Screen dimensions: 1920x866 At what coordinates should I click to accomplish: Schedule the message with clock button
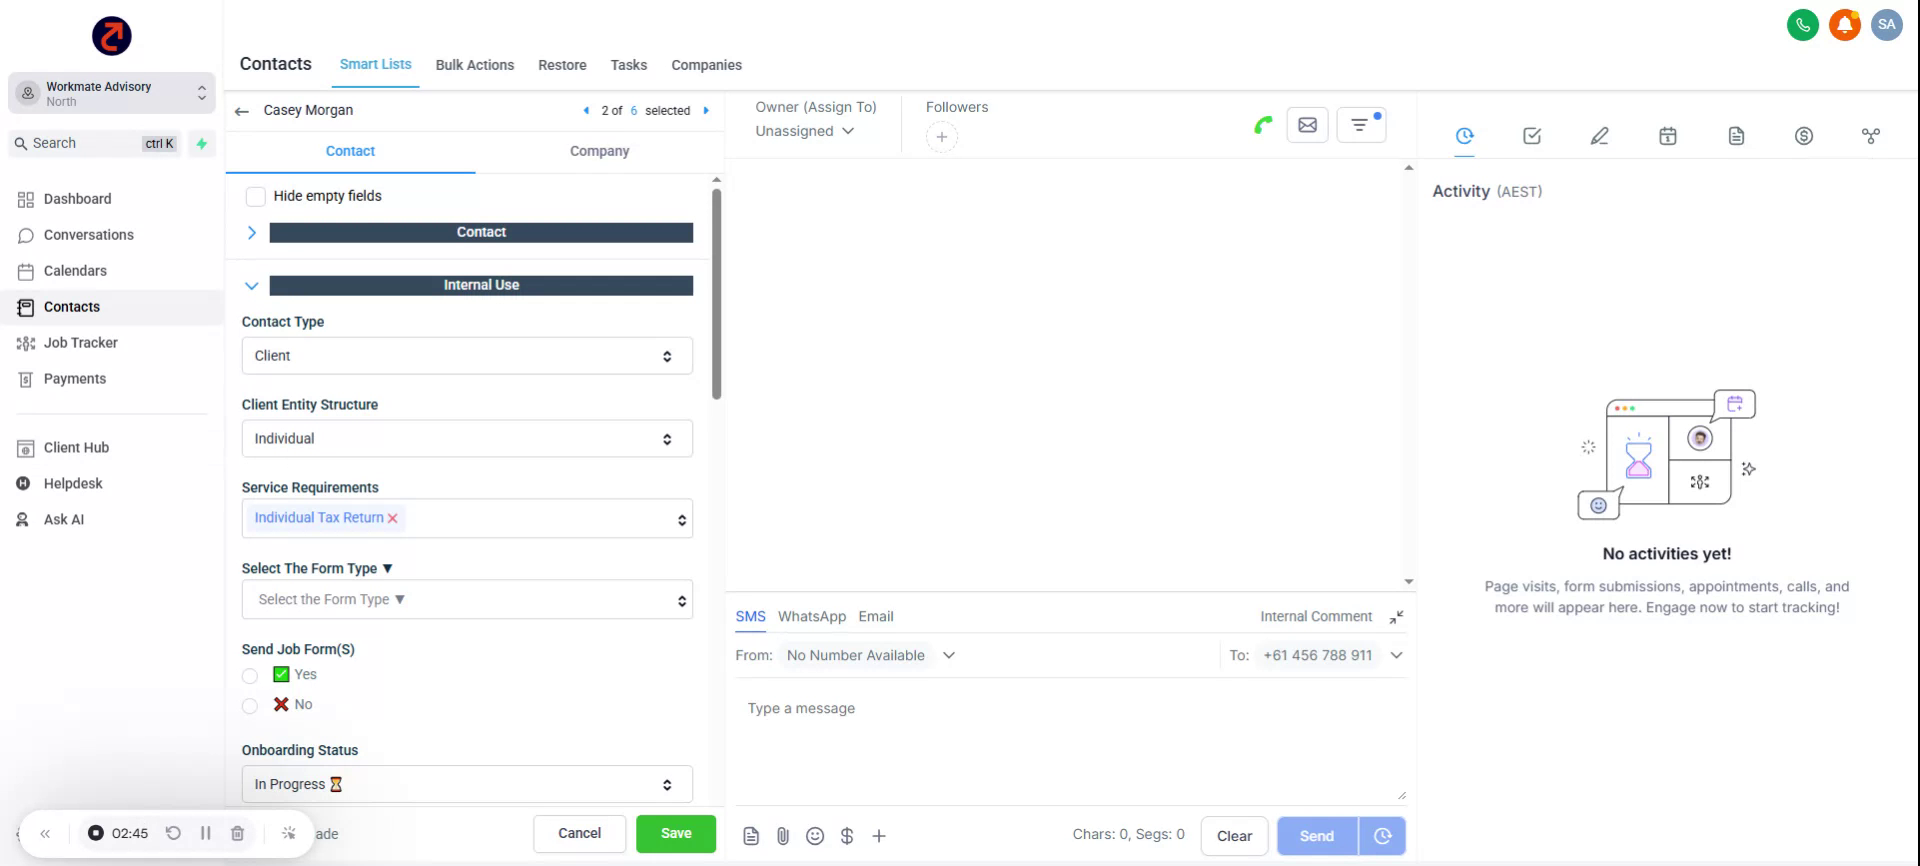(x=1383, y=836)
